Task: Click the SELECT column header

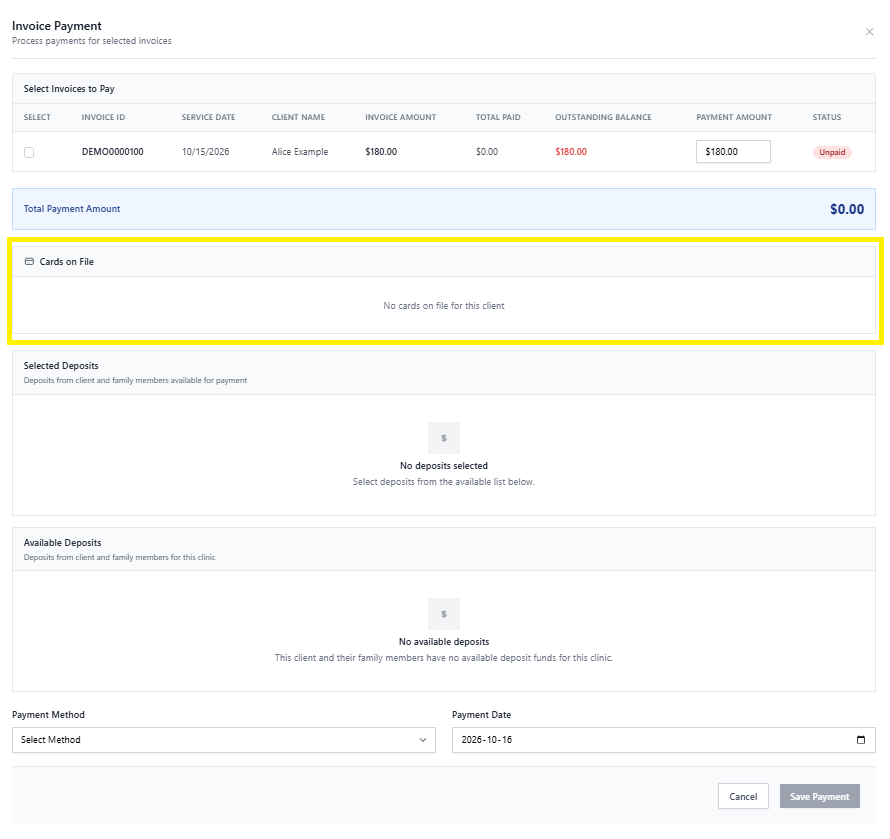Action: click(37, 118)
